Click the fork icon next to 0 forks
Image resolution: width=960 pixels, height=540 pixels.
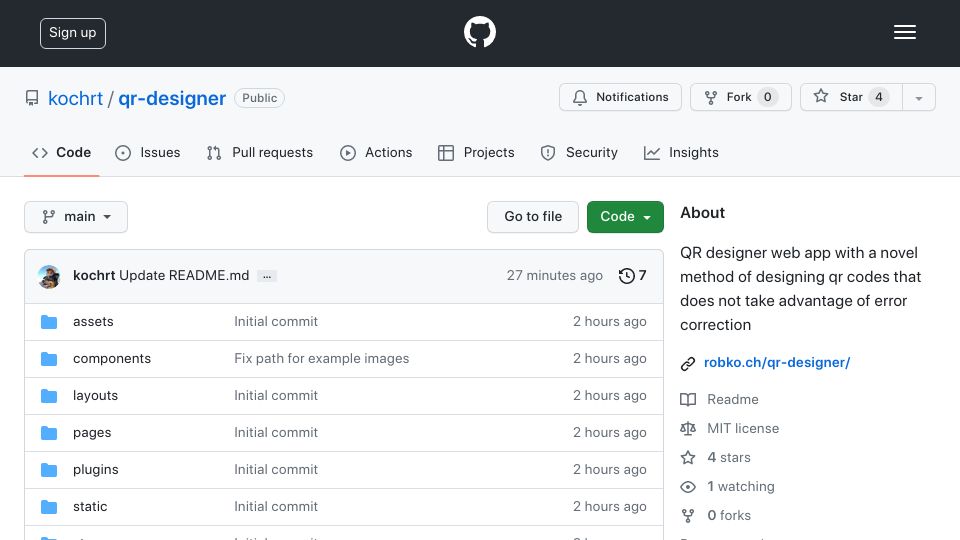(688, 516)
